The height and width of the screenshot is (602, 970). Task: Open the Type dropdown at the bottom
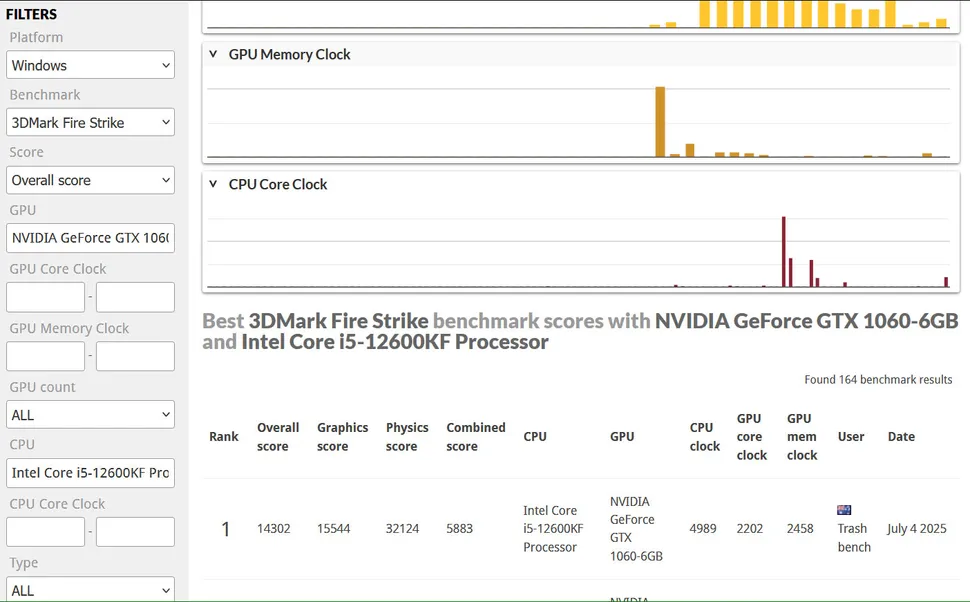[91, 590]
